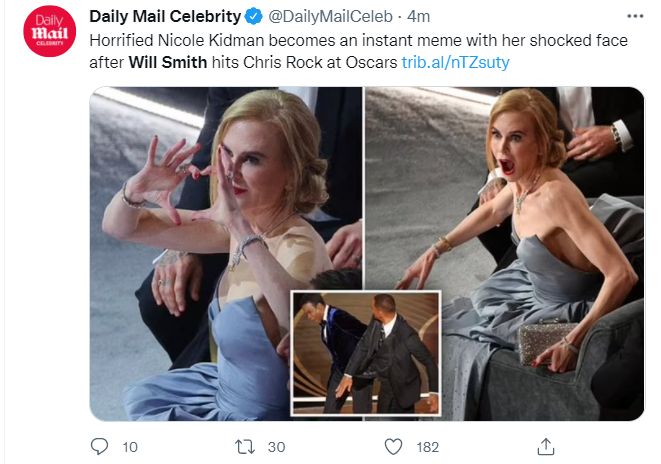Viewport: 661px width, 464px height.
Task: Click the retweet count of 30
Action: pos(277,447)
